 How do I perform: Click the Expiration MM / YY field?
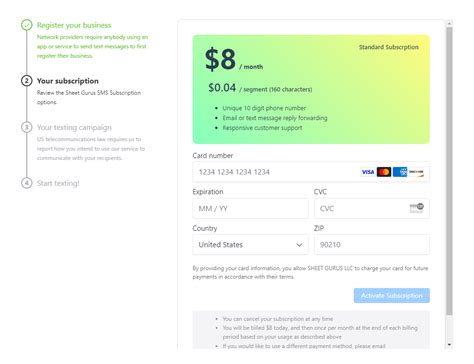coord(250,209)
